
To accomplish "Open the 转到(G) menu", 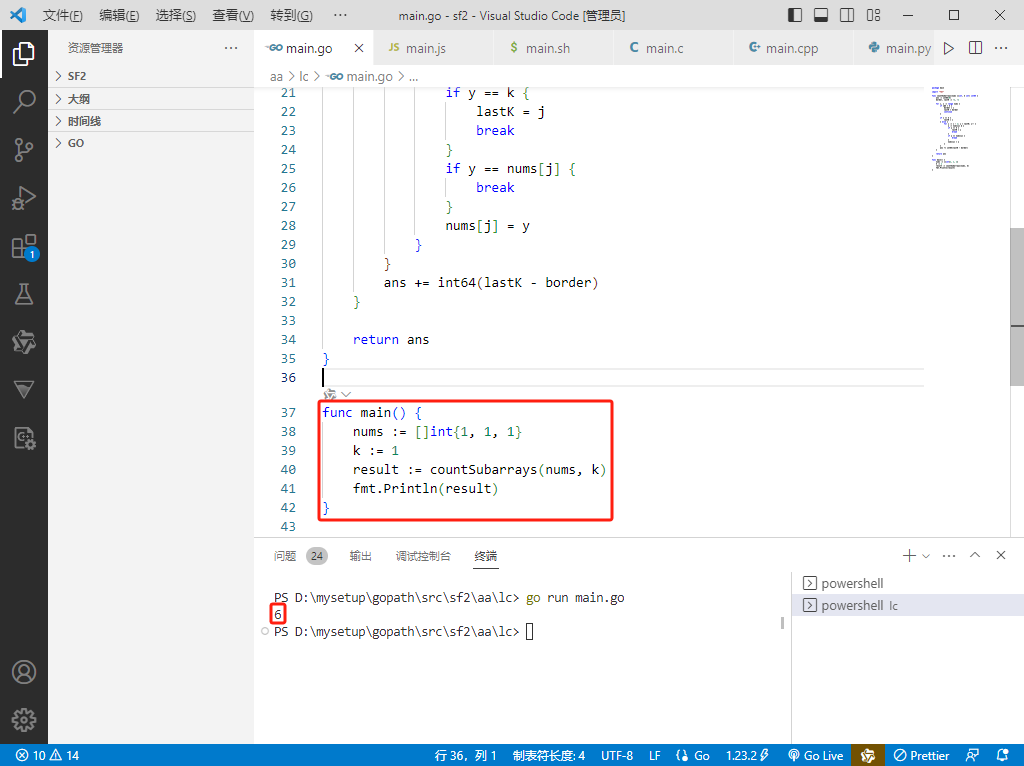I will click(x=291, y=15).
